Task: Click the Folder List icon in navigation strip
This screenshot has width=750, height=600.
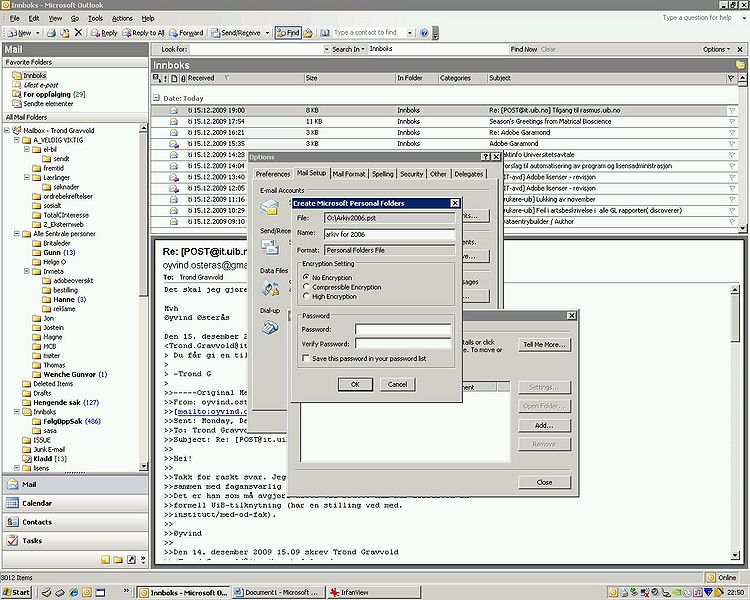Action: (119, 559)
